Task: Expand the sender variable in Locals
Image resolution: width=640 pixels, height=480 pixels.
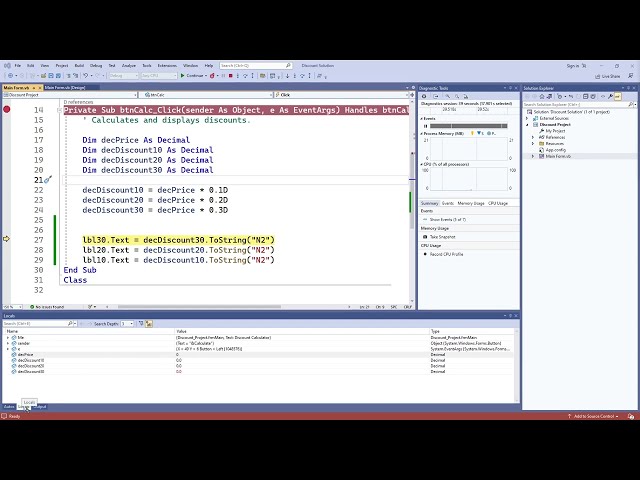Action: (x=8, y=343)
